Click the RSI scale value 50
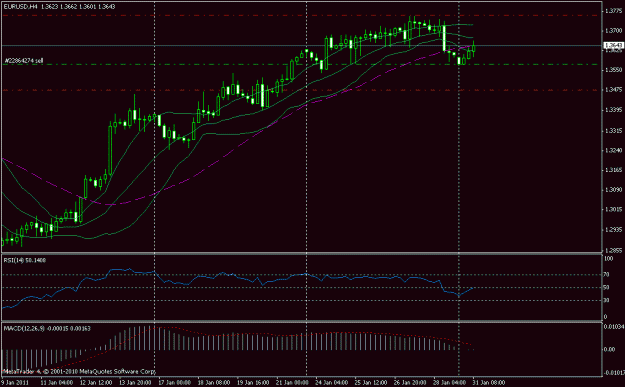Image resolution: width=625 pixels, height=387 pixels. coord(607,287)
